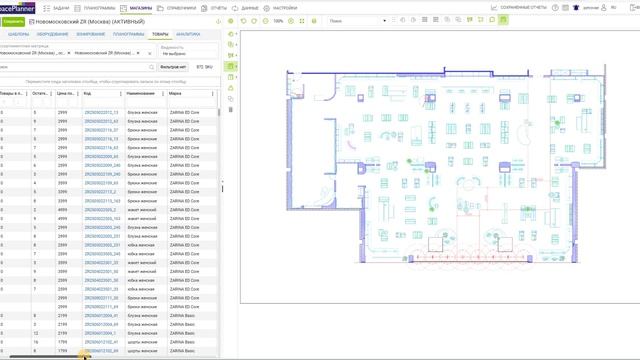Open the Данные section in the top menu
Image resolution: width=640 pixels, height=360 pixels.
coord(245,8)
